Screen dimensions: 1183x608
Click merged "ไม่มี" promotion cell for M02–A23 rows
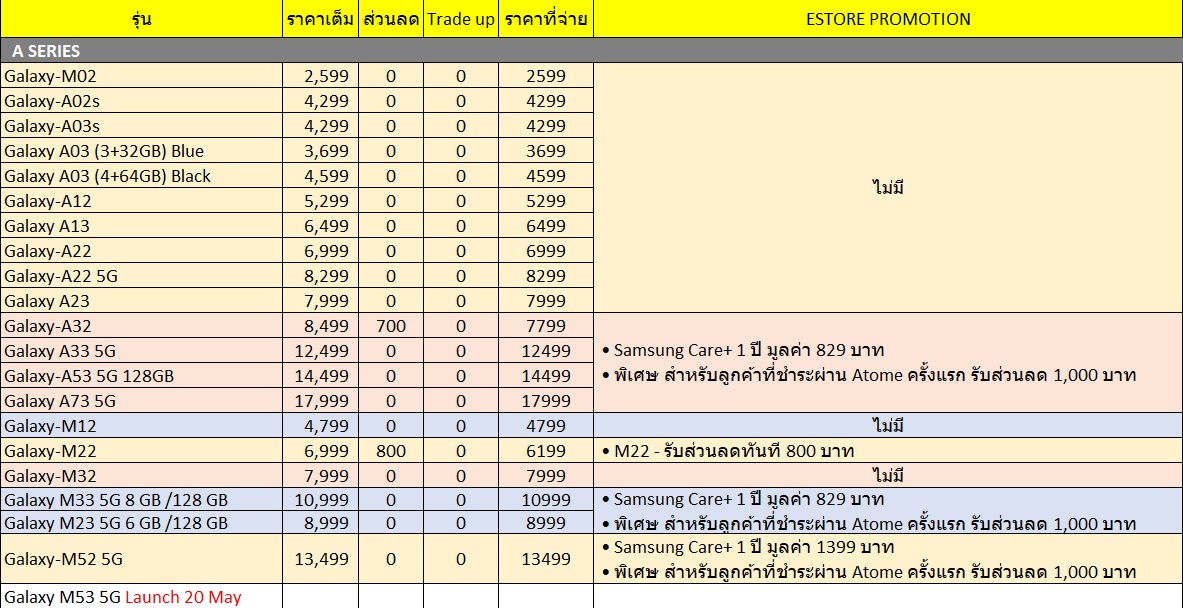point(888,188)
